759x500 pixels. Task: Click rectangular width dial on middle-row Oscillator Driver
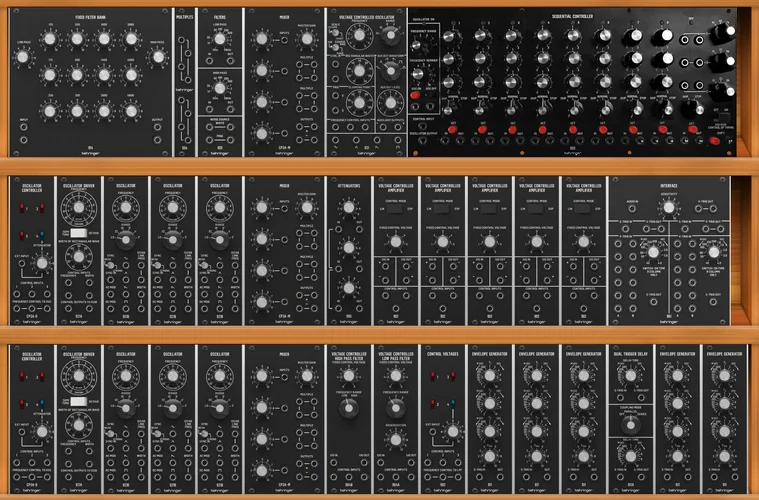(78, 257)
